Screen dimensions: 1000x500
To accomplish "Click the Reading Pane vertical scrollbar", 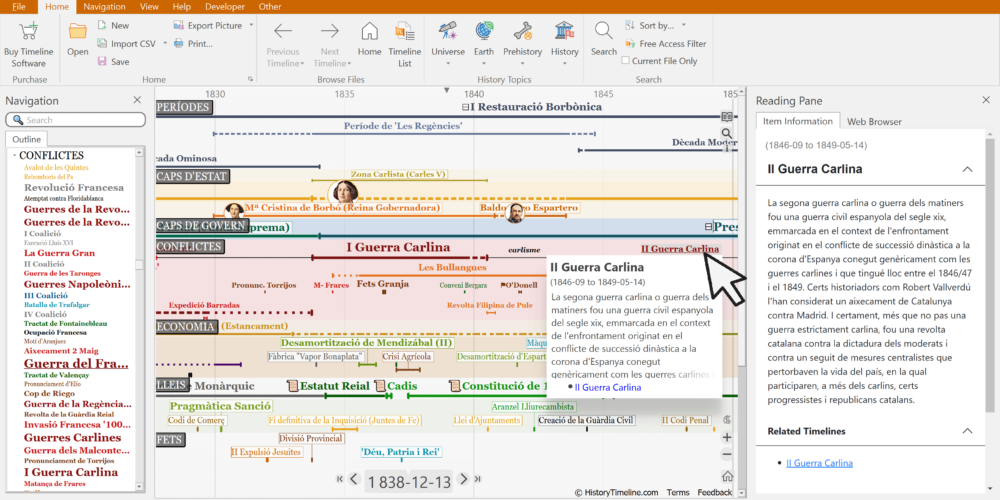I will 989,274.
